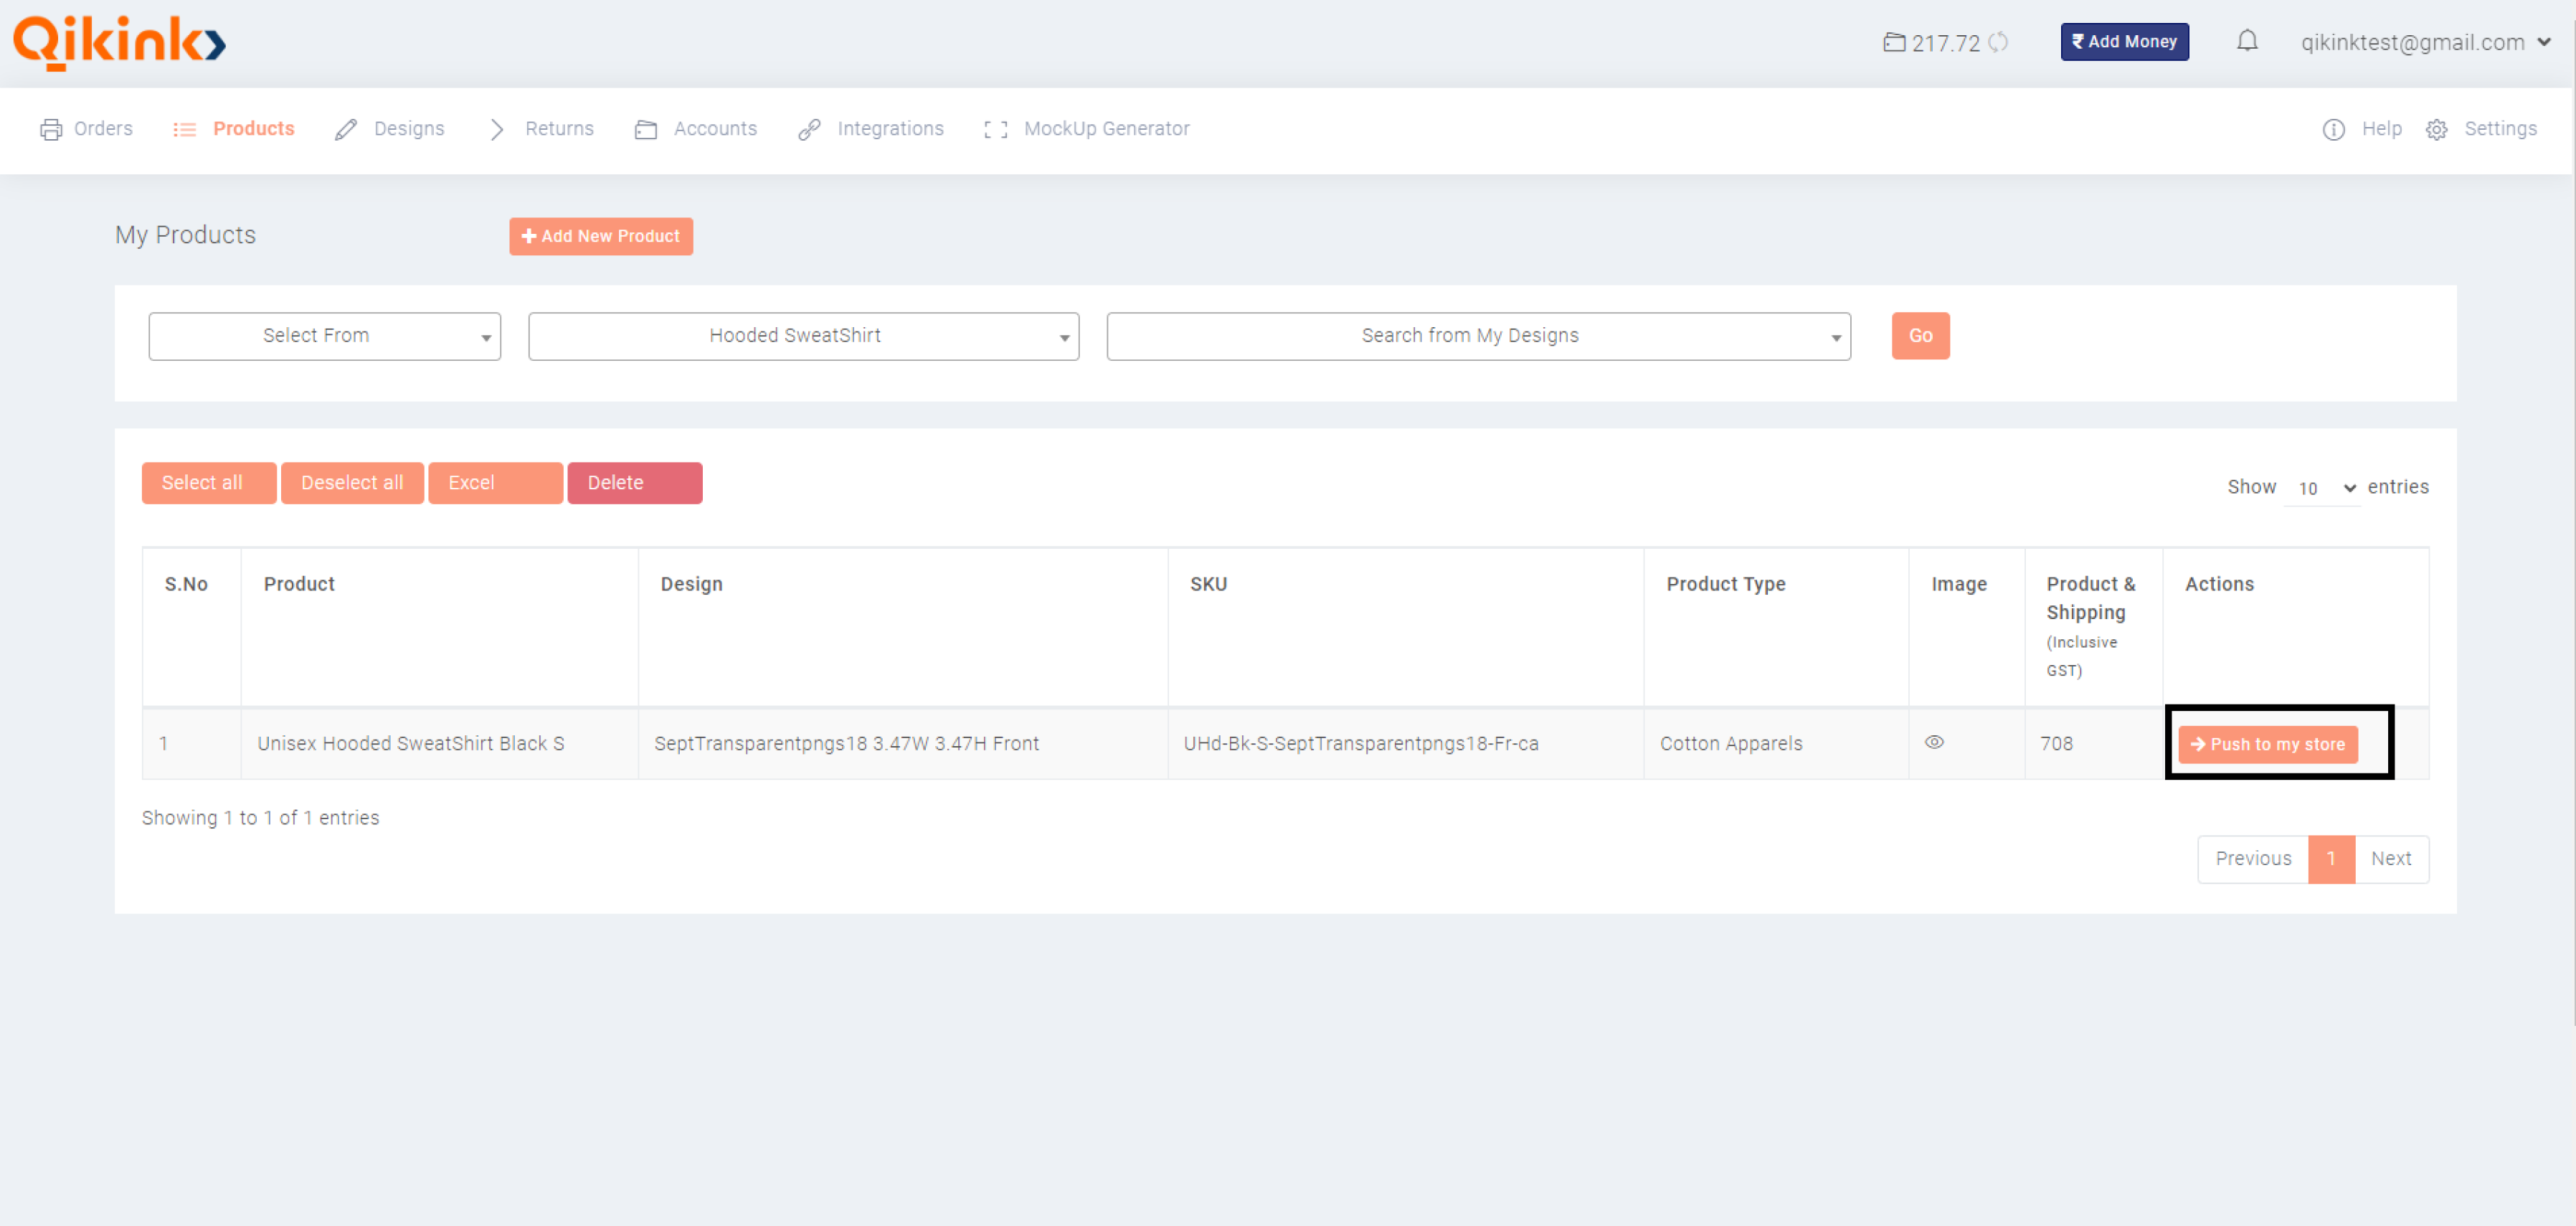The image size is (2576, 1226).
Task: Click the Designs pencil icon
Action: click(346, 129)
